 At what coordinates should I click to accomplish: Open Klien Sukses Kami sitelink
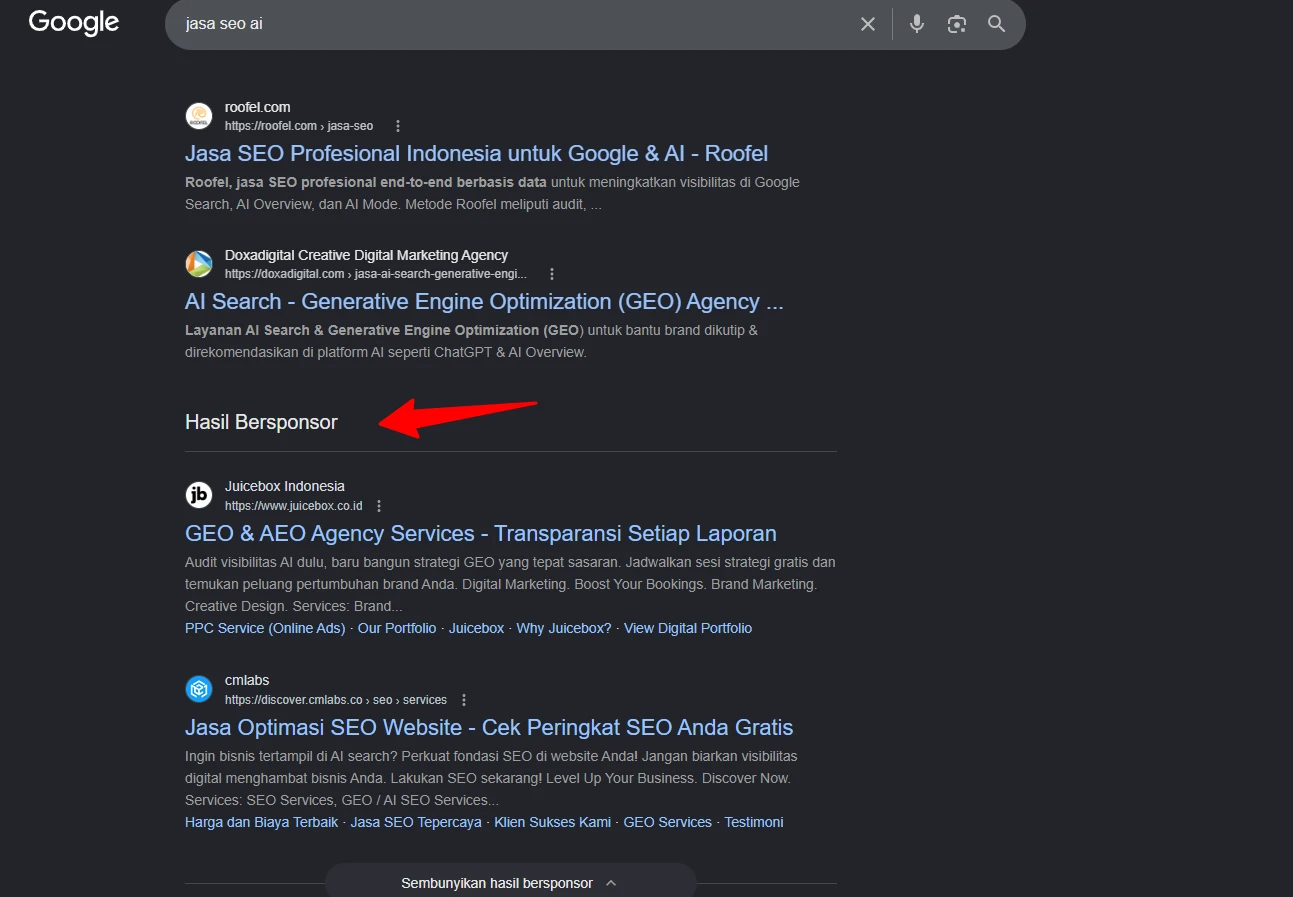(x=552, y=822)
